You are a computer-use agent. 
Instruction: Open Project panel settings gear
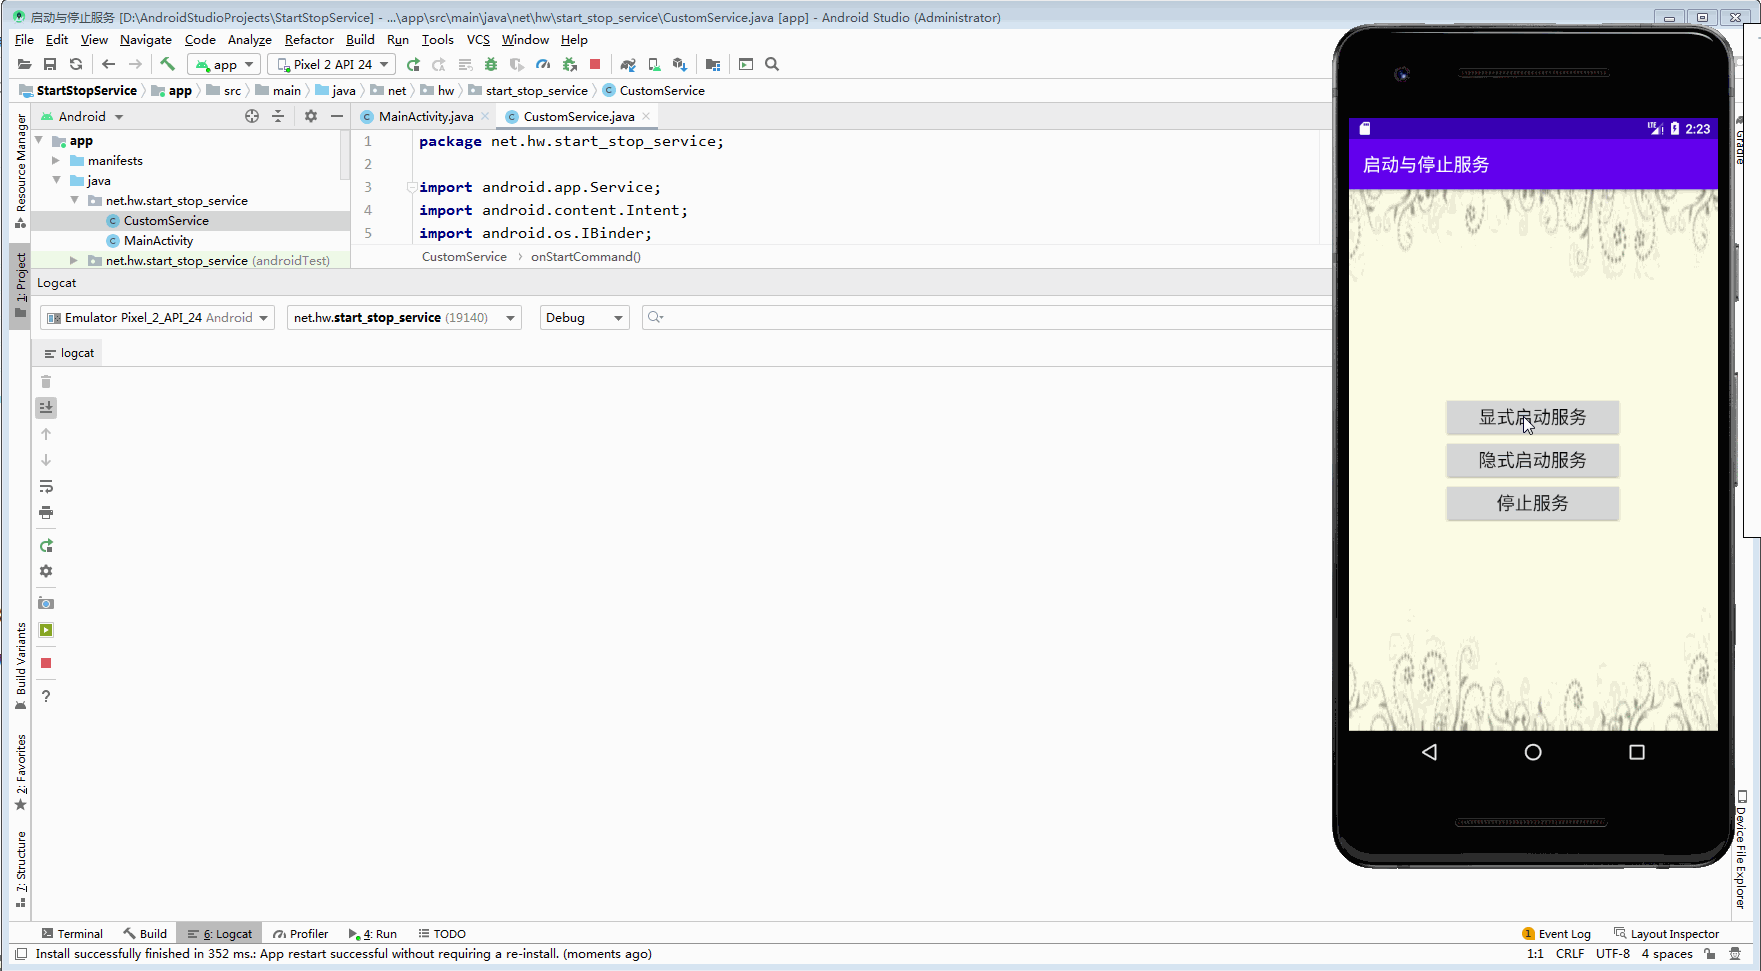(x=311, y=116)
